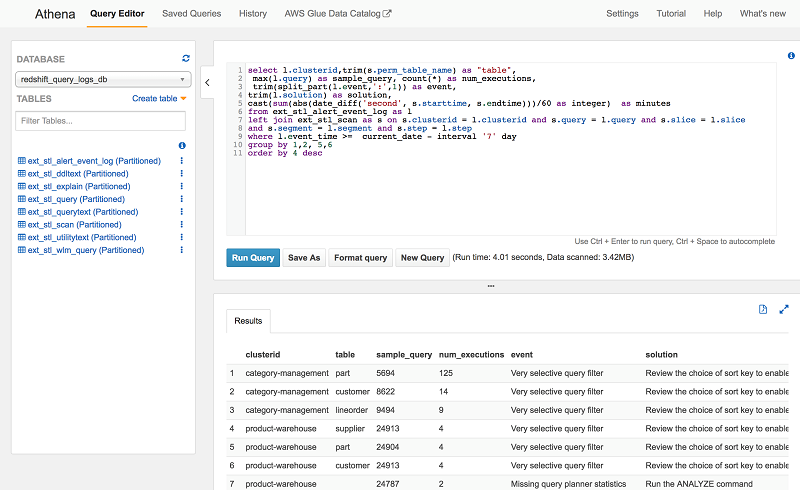
Task: Click the query editor info icon
Action: point(791,56)
